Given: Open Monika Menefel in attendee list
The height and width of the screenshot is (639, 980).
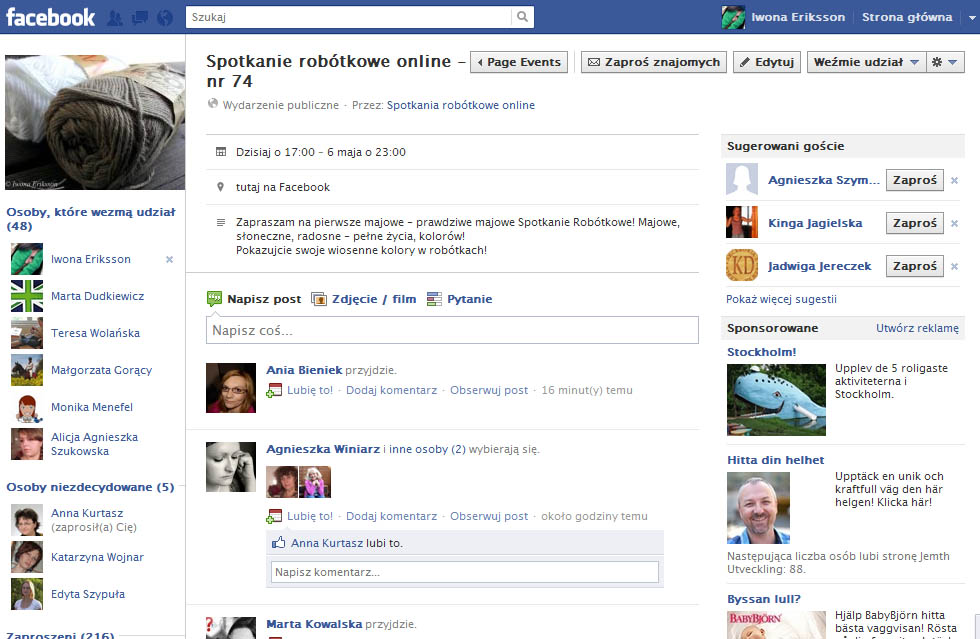Looking at the screenshot, I should tap(92, 407).
